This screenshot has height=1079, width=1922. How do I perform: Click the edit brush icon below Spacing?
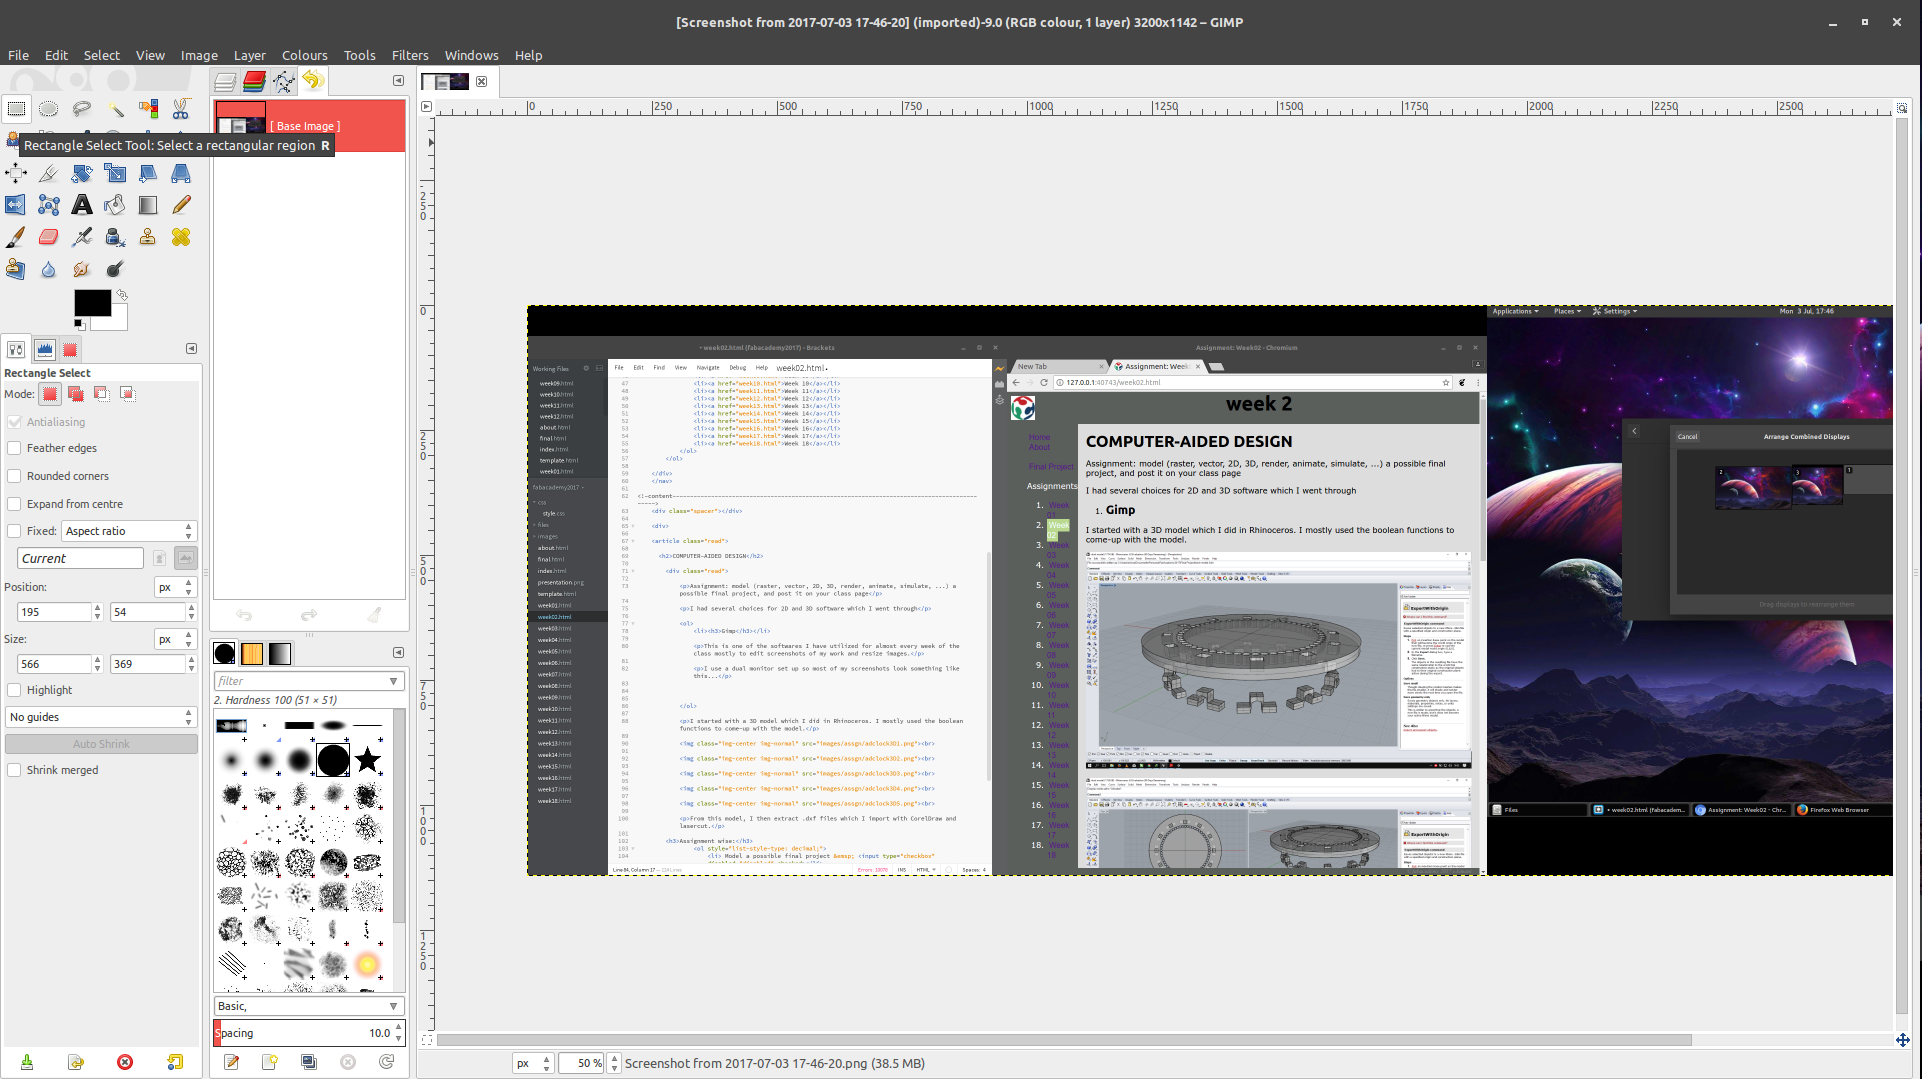pos(232,1062)
